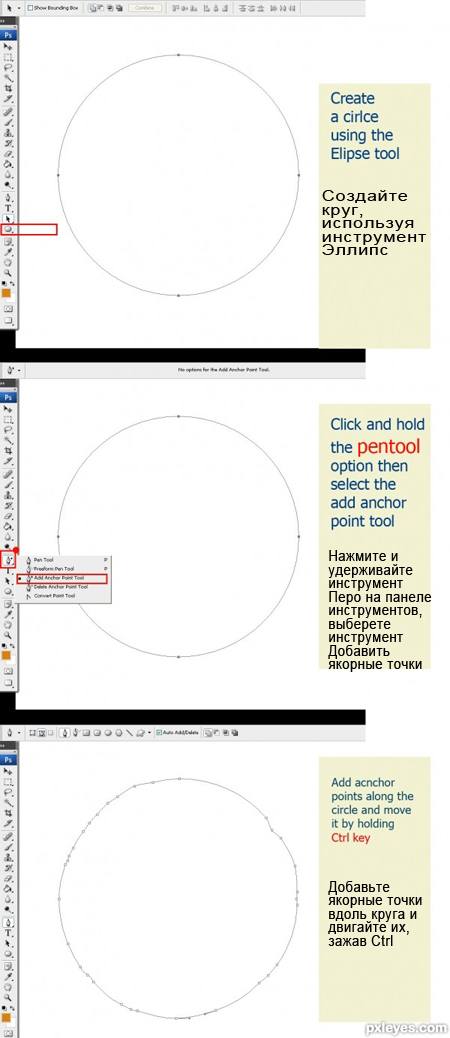Select the Move tool in the bottom screenshot
The width and height of the screenshot is (450, 1038).
(x=9, y=772)
